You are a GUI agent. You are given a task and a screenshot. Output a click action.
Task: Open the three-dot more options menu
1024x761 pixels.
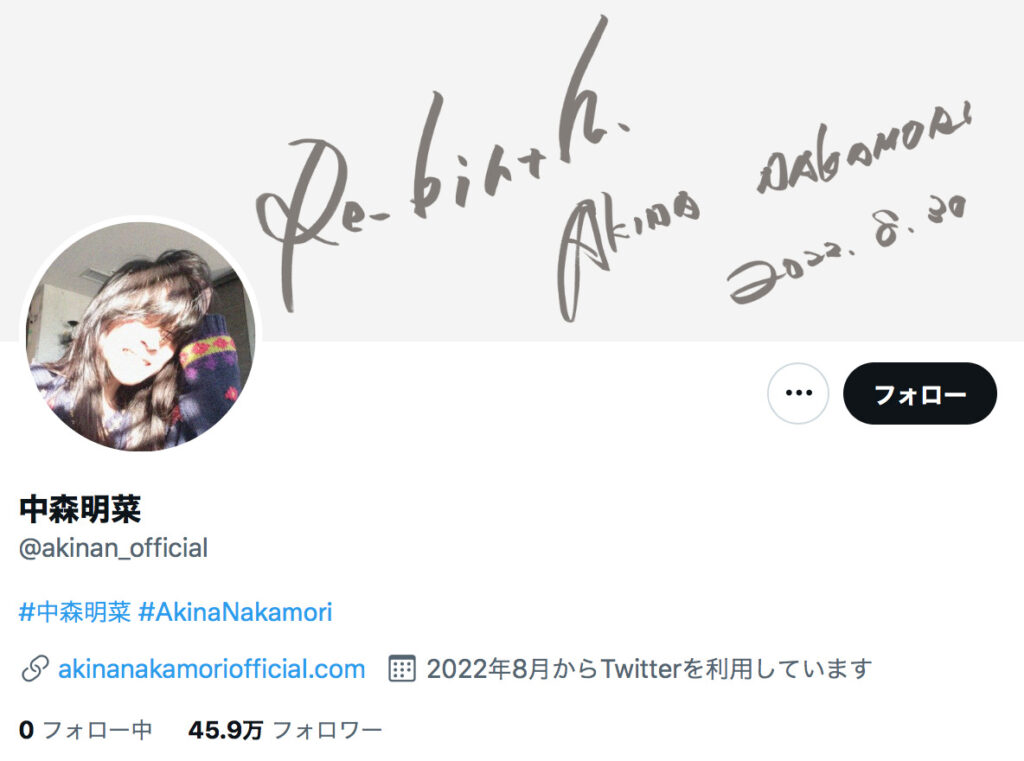click(798, 393)
